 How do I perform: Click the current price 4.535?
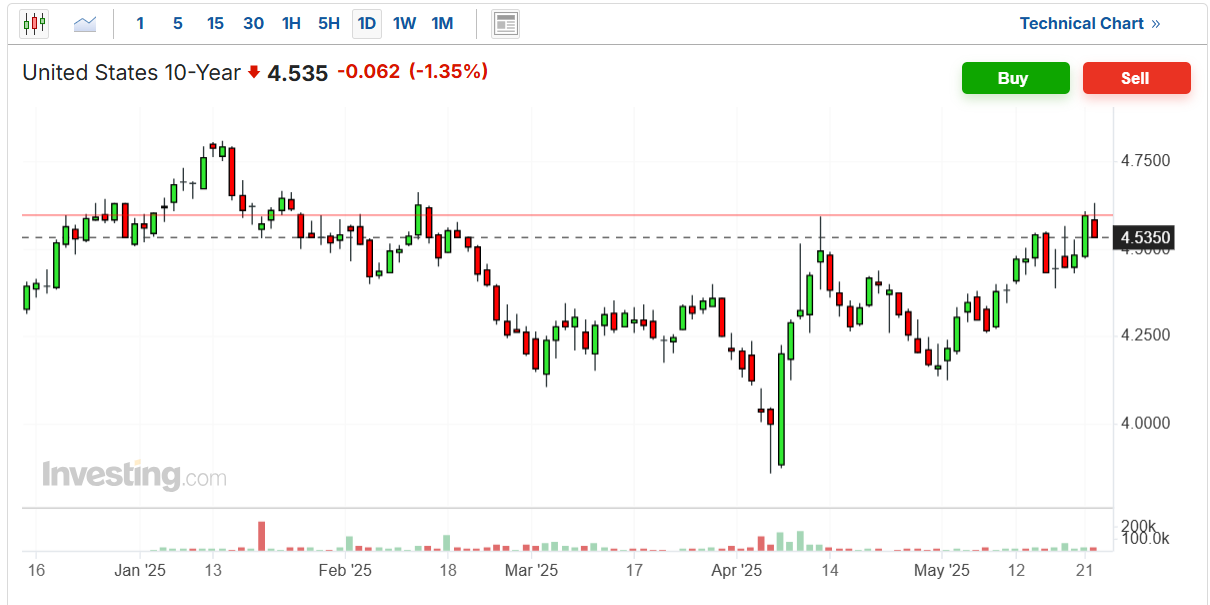(x=297, y=72)
